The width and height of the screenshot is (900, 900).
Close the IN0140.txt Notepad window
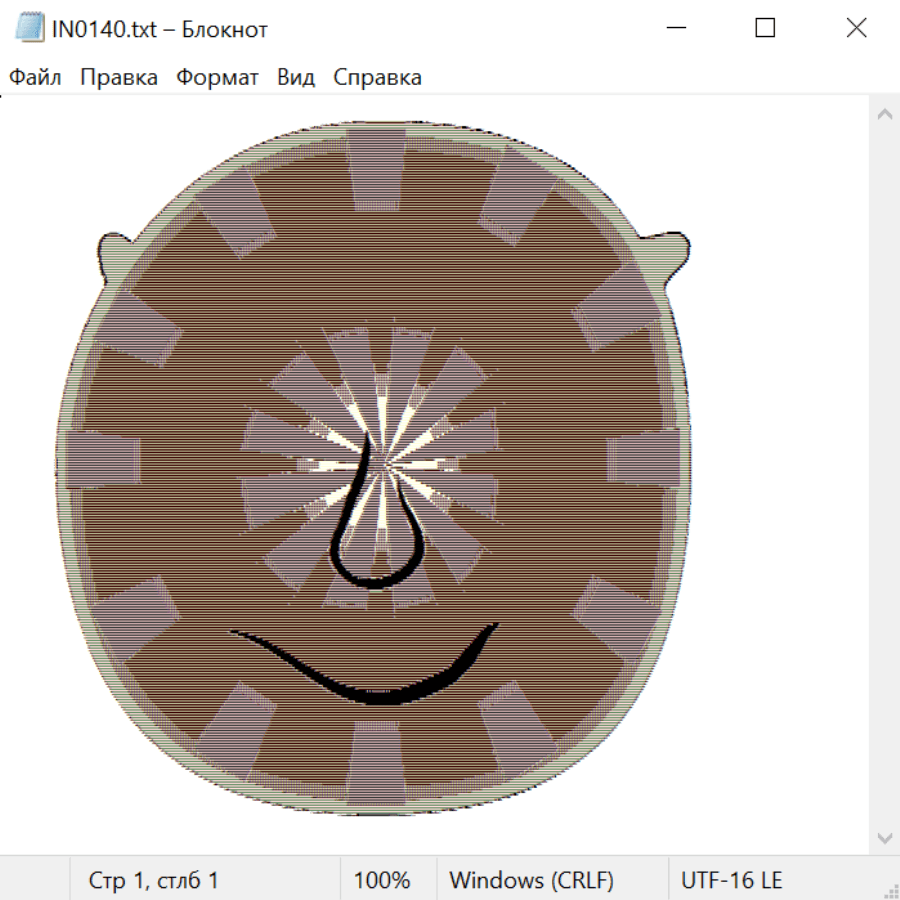click(856, 28)
